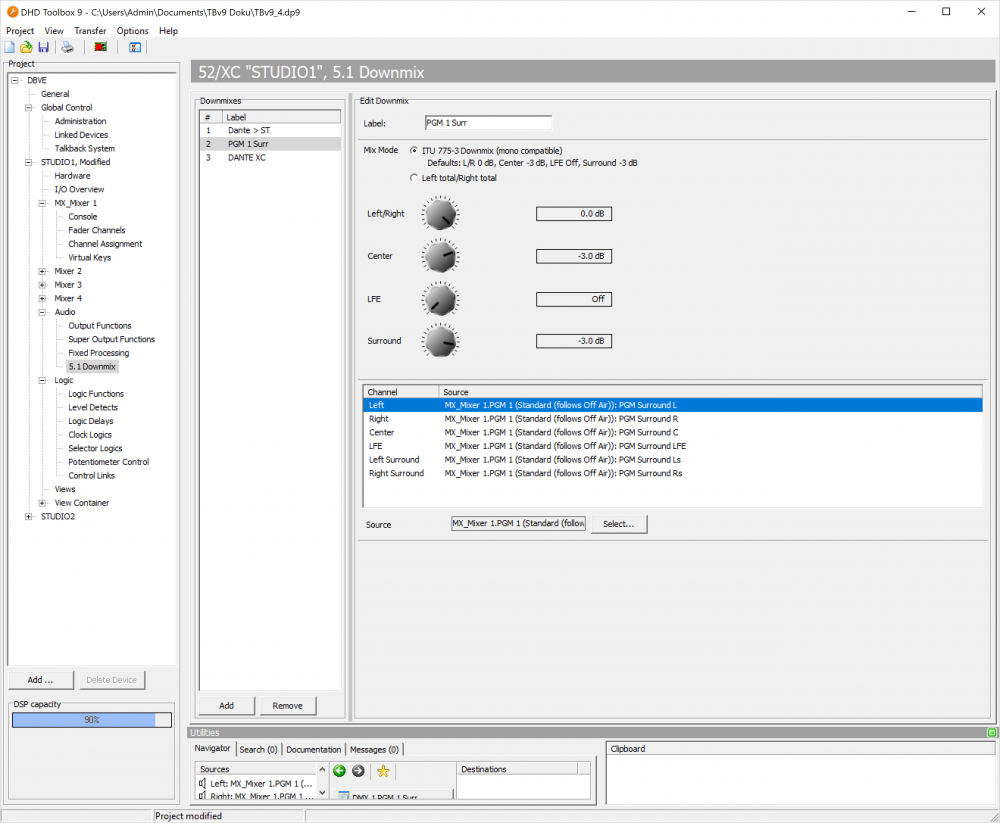Screen dimensions: 1000x823
Task: Click the Source field MX_Mixer 1.PGM 1
Action: 518,524
